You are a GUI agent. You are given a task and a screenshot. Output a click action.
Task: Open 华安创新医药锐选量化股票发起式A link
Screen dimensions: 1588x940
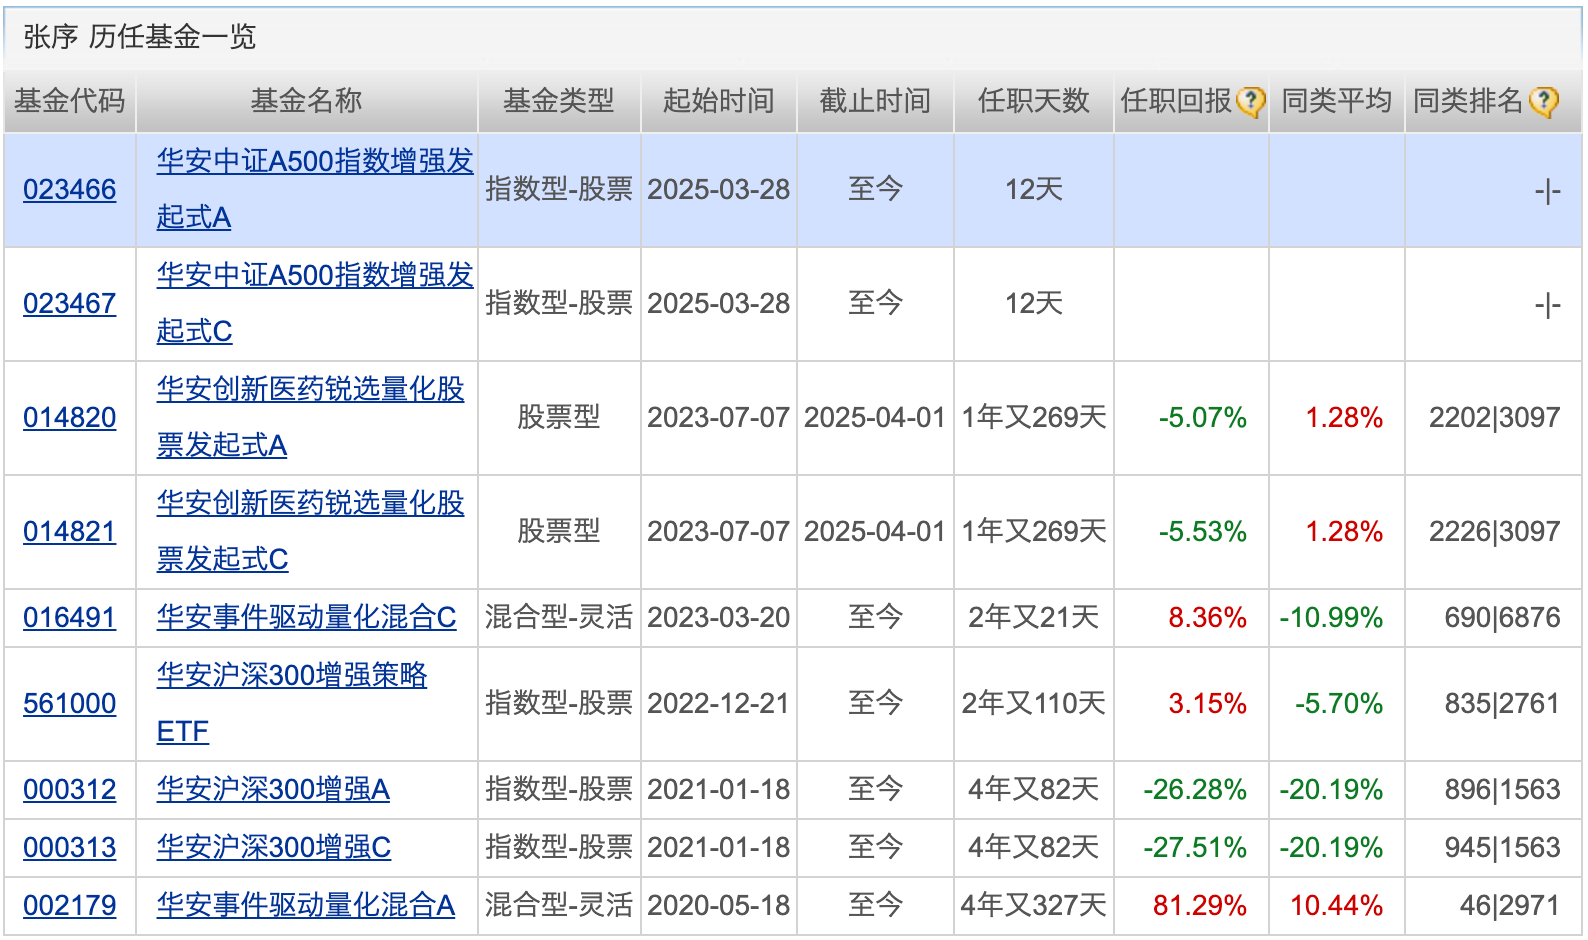point(310,417)
